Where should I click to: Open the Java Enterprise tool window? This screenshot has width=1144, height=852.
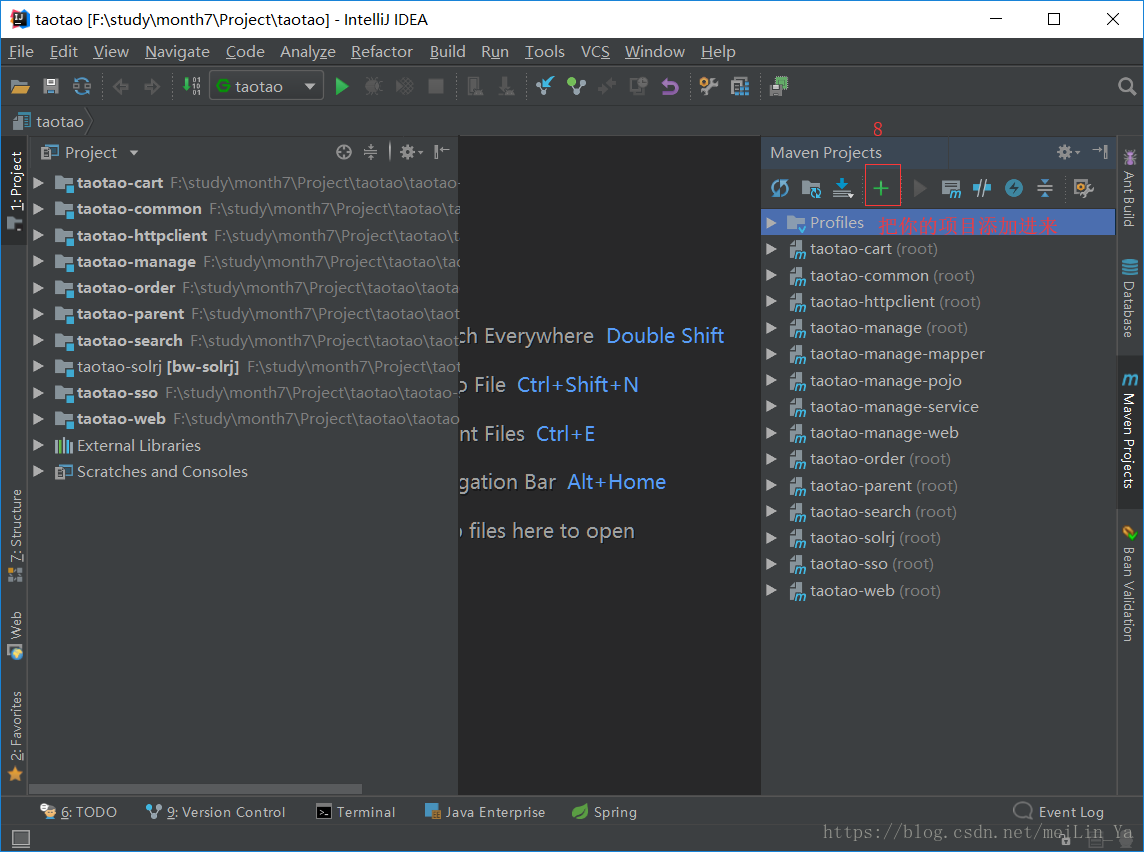[x=485, y=812]
